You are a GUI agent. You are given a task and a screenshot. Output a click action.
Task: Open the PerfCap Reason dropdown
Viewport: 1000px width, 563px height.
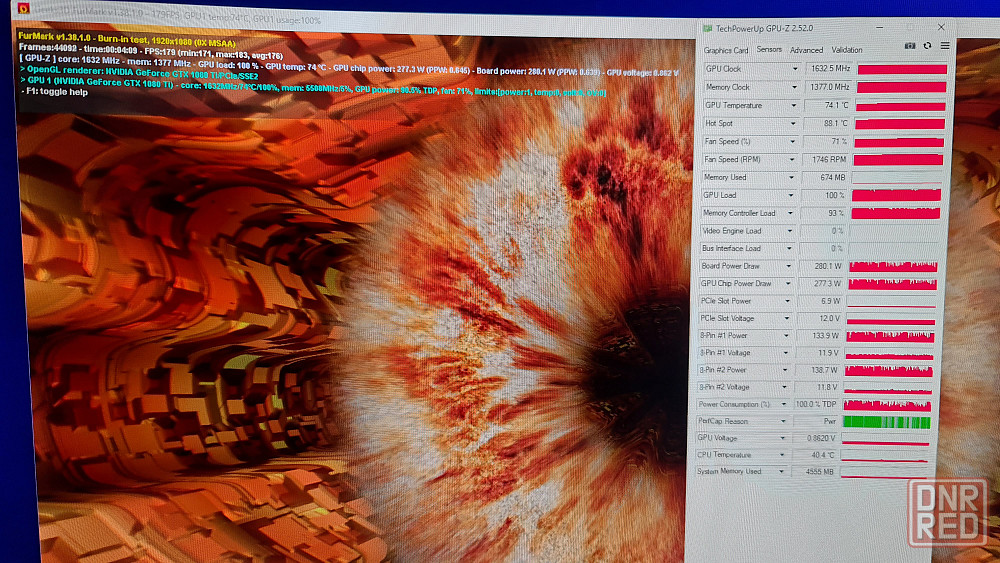click(782, 421)
